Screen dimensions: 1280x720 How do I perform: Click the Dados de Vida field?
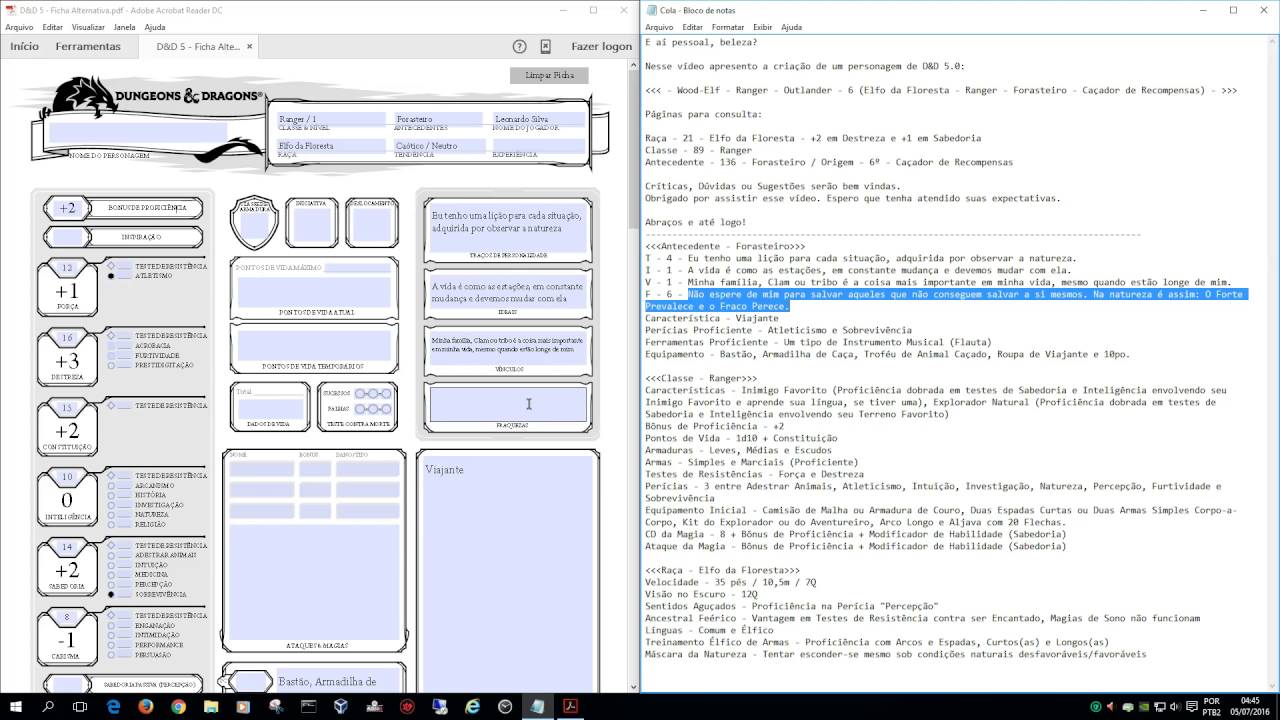click(270, 409)
